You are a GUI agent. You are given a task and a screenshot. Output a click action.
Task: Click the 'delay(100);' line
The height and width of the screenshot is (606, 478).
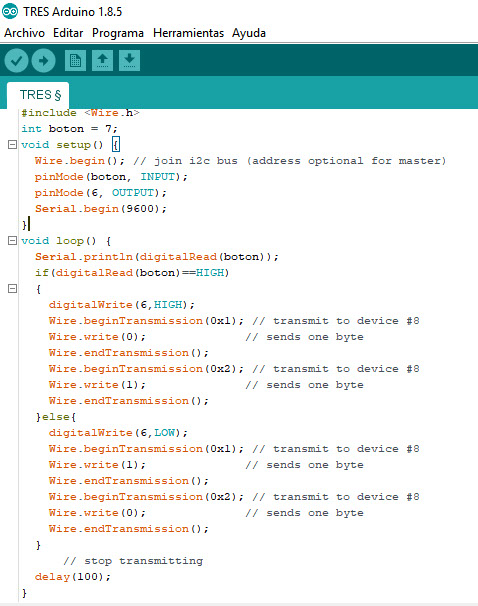tap(73, 577)
